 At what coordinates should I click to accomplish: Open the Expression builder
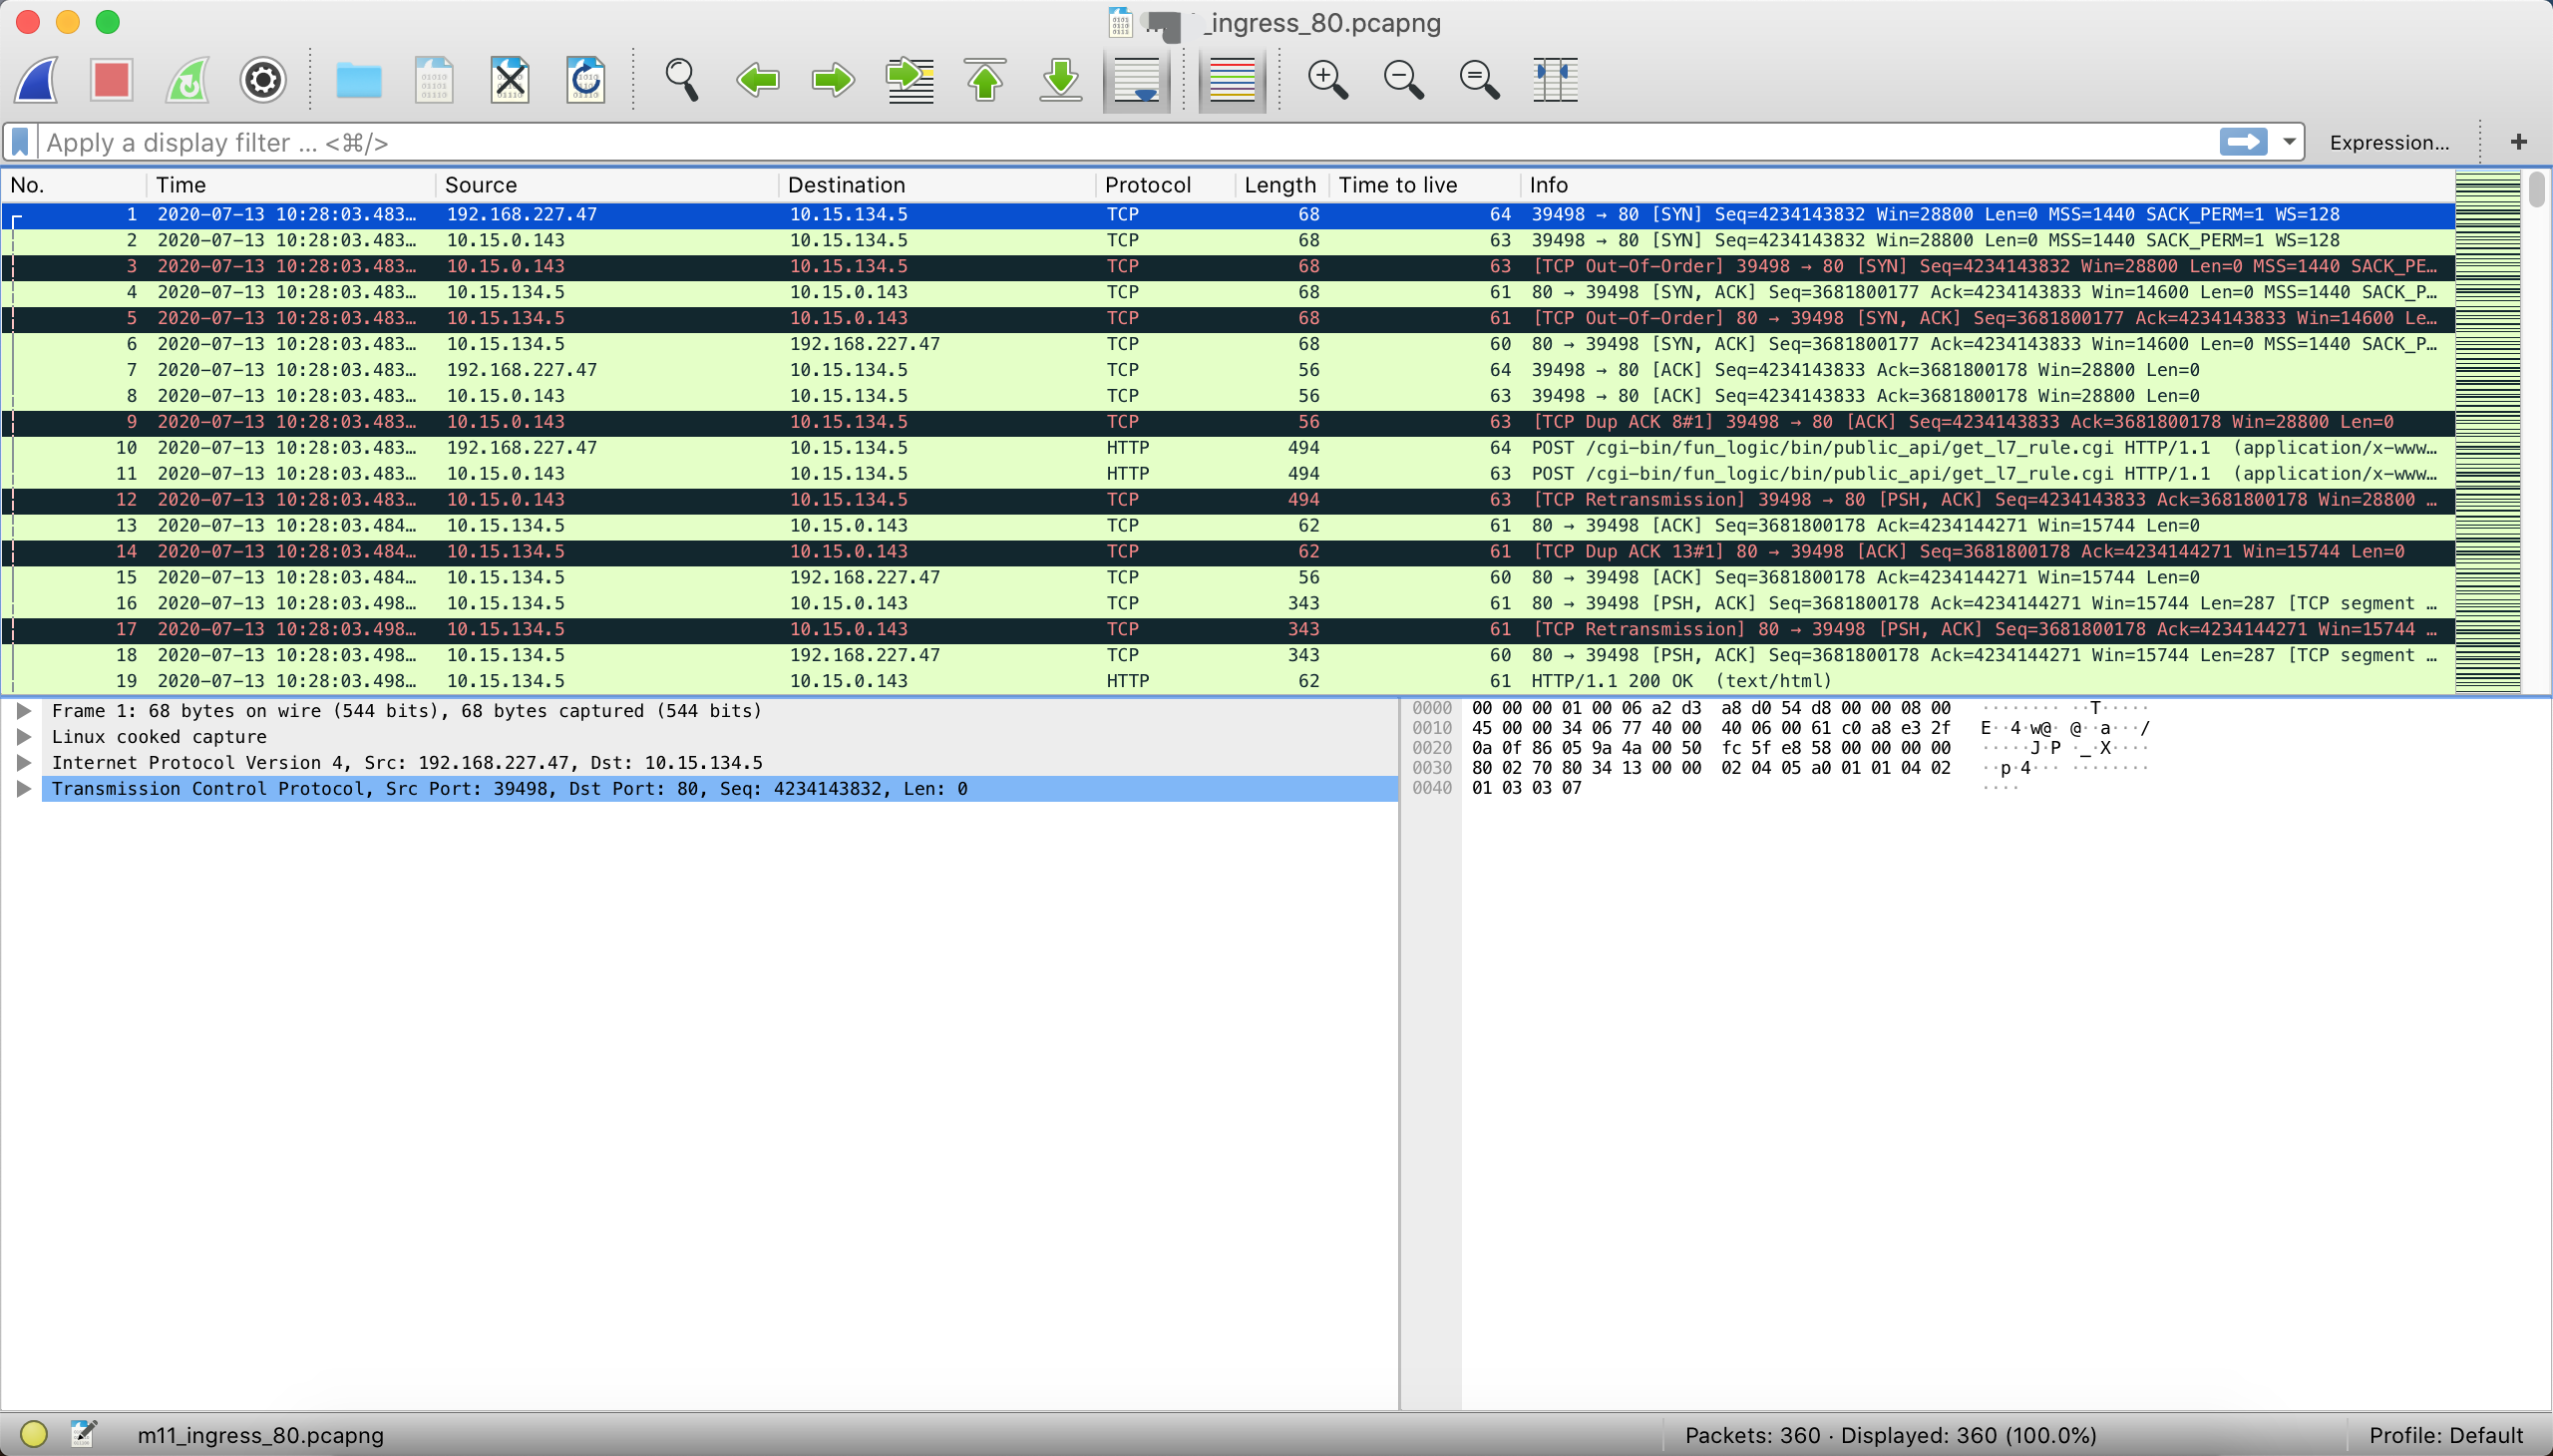pyautogui.click(x=2392, y=141)
